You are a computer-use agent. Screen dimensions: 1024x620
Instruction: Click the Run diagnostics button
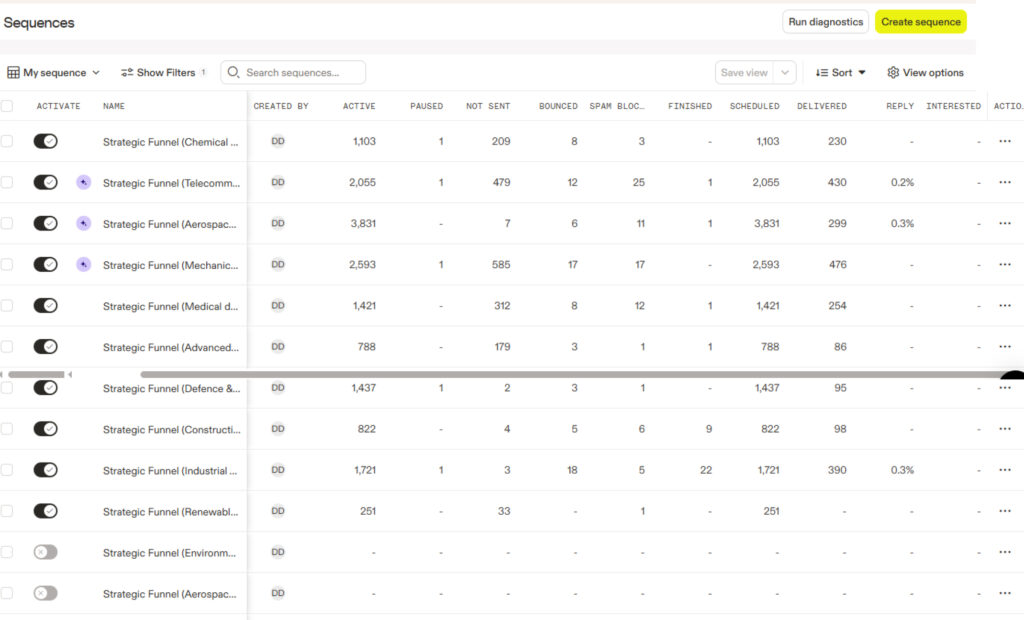click(x=825, y=22)
